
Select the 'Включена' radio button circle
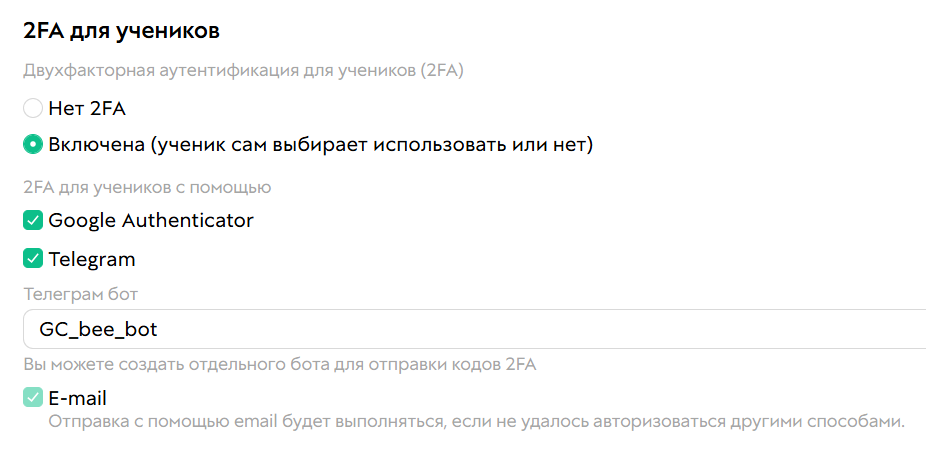(x=33, y=145)
